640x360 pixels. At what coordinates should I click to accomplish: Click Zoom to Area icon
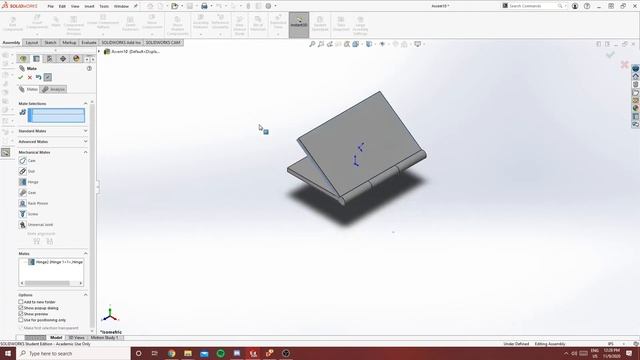tap(321, 44)
